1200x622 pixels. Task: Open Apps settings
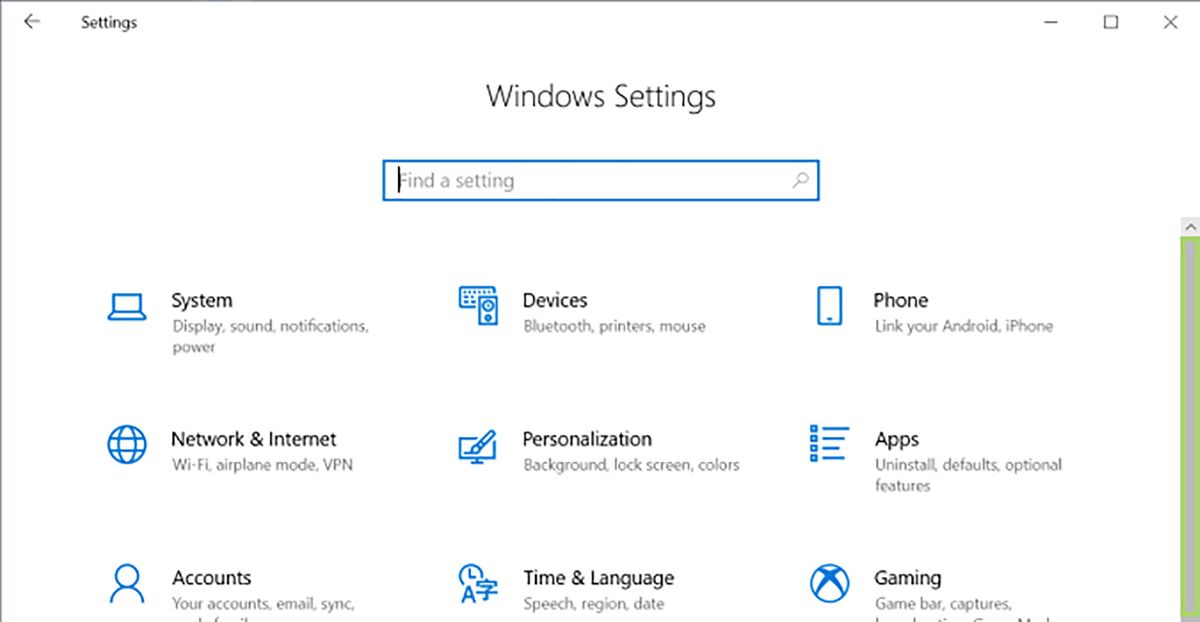click(x=896, y=439)
